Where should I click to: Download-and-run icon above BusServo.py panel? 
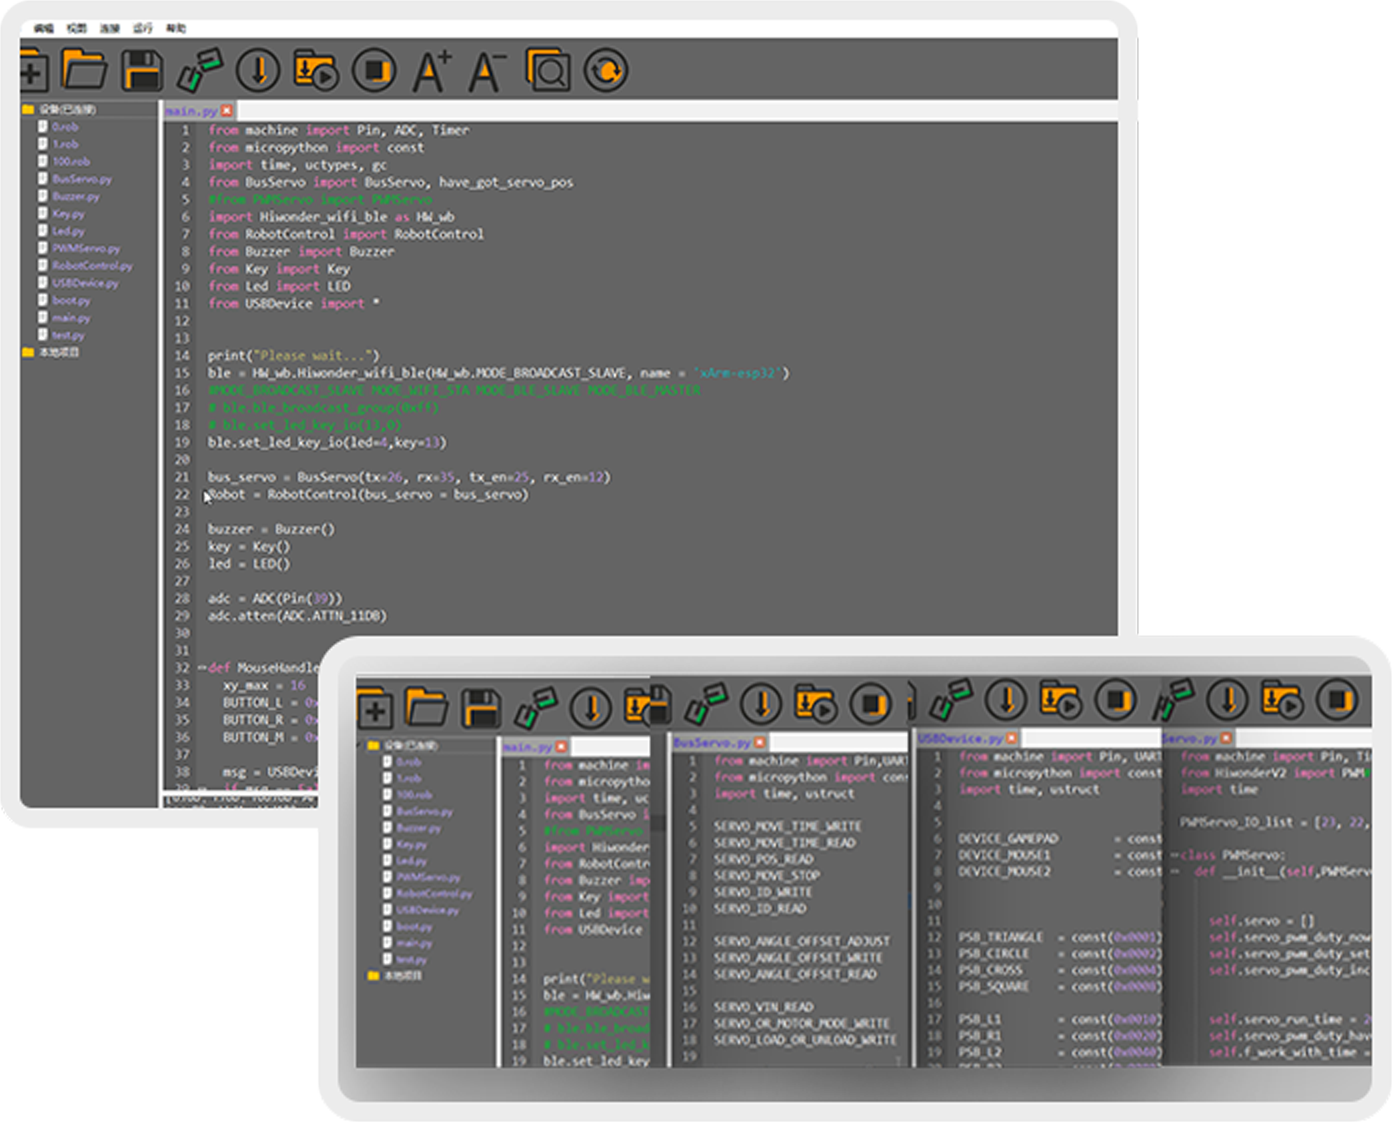pyautogui.click(x=816, y=704)
